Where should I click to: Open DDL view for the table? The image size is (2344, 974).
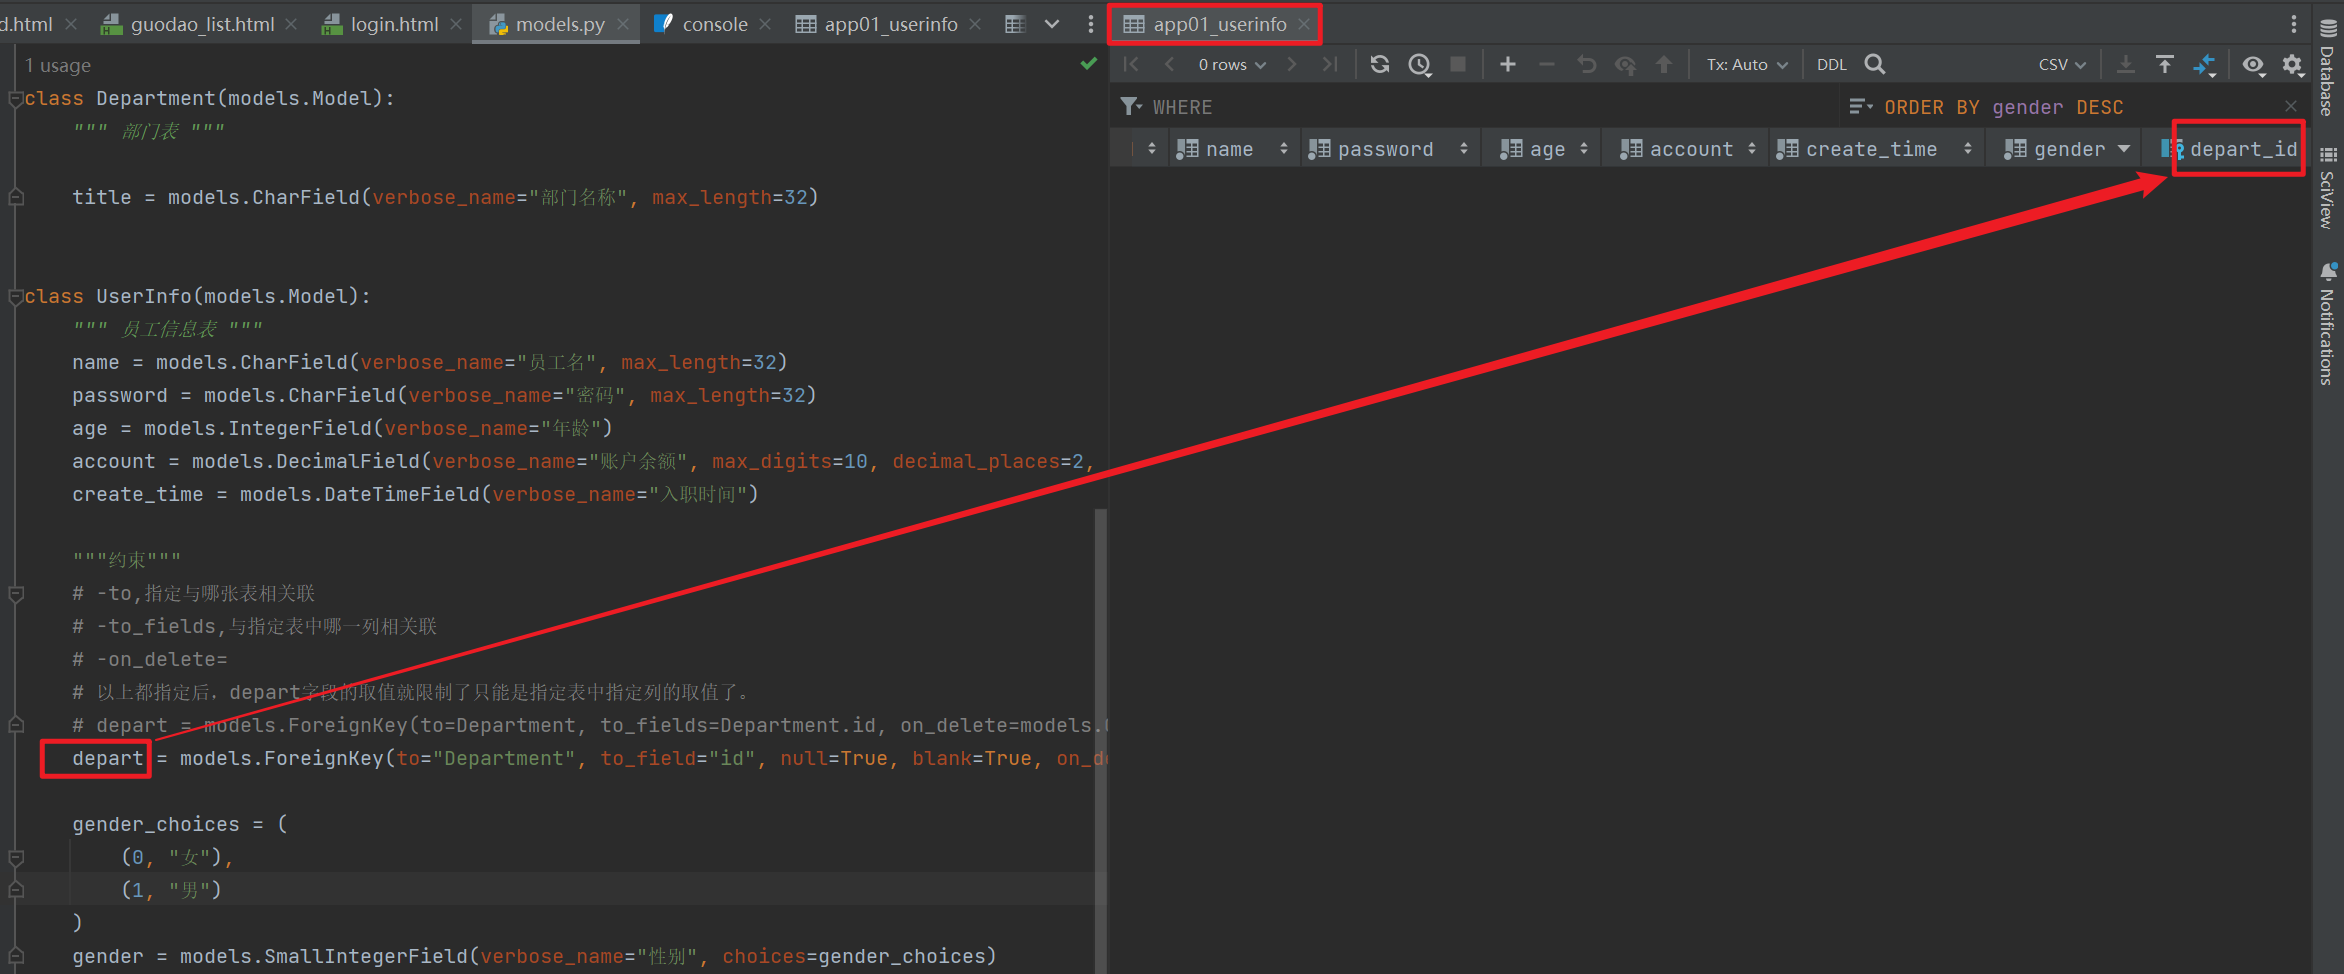click(1831, 65)
